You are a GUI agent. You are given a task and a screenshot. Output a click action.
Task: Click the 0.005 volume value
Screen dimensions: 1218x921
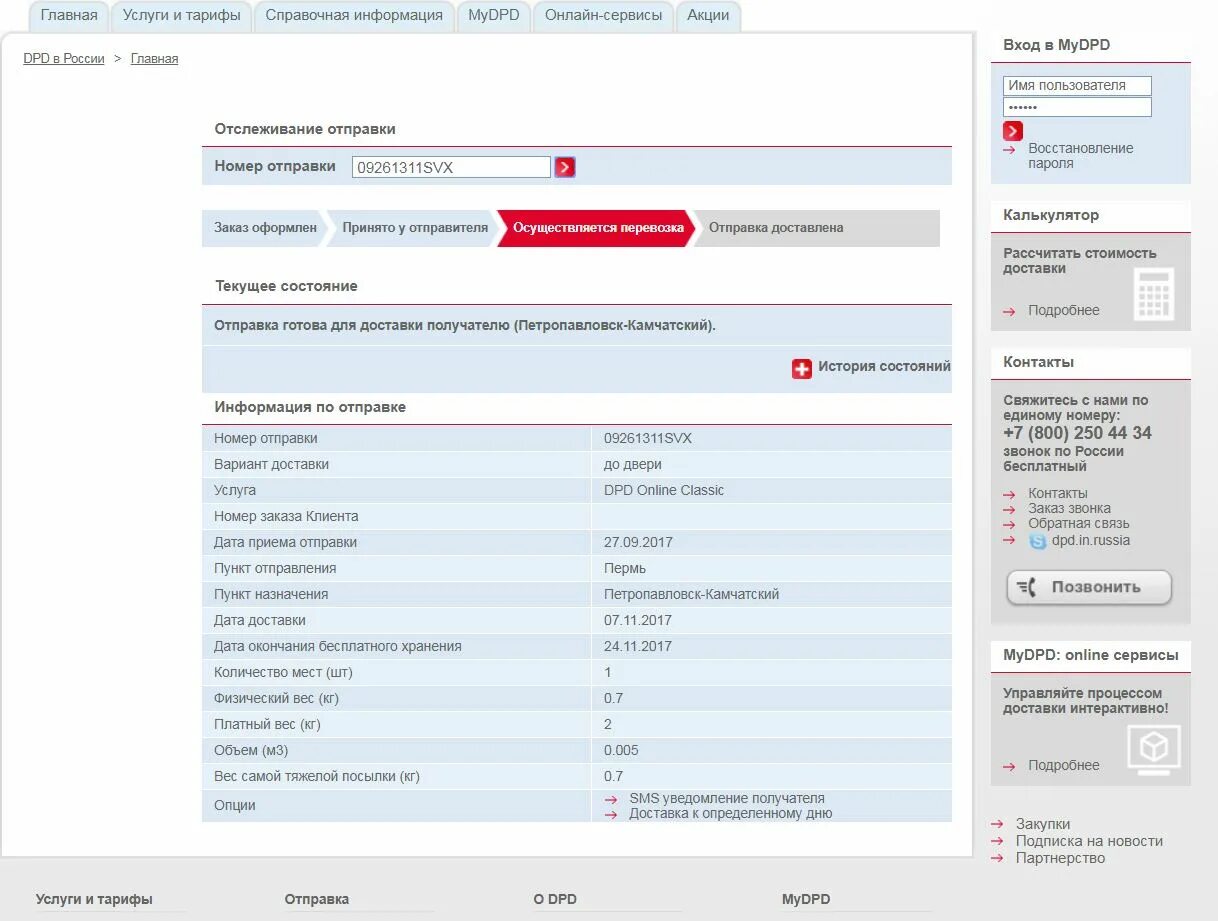621,751
